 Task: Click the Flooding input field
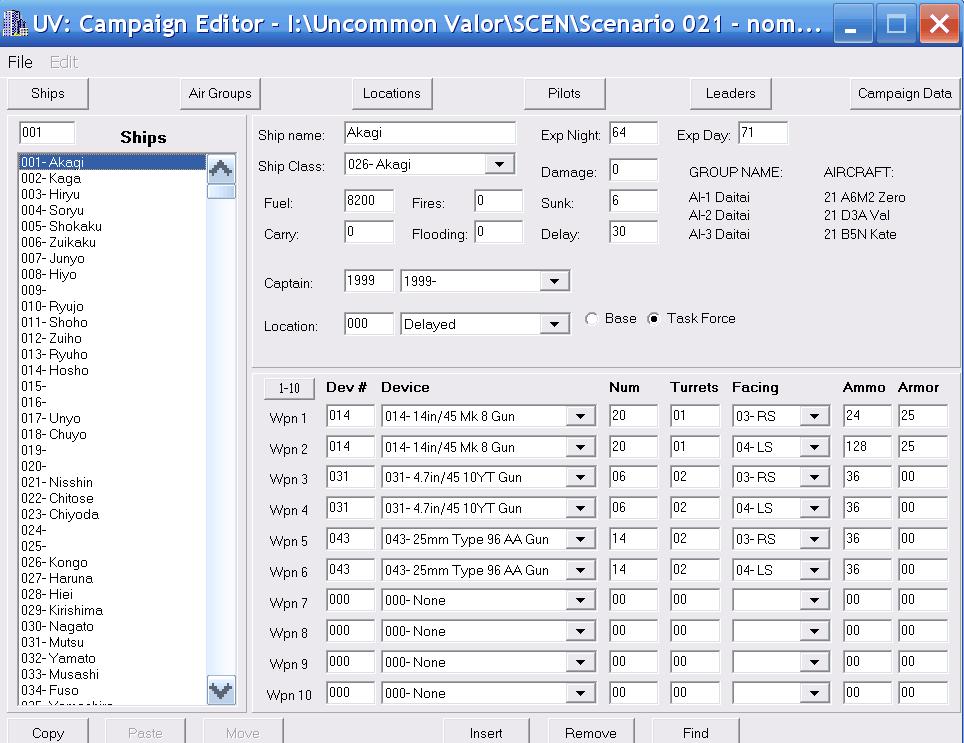499,232
